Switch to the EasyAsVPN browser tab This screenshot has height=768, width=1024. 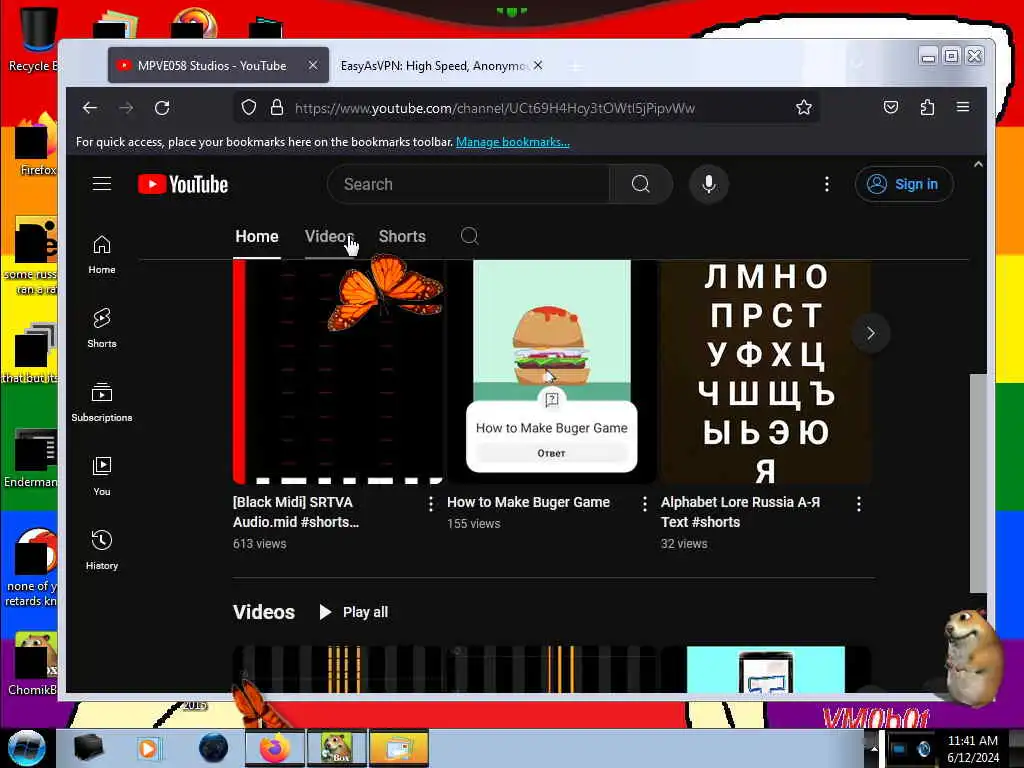click(x=432, y=65)
